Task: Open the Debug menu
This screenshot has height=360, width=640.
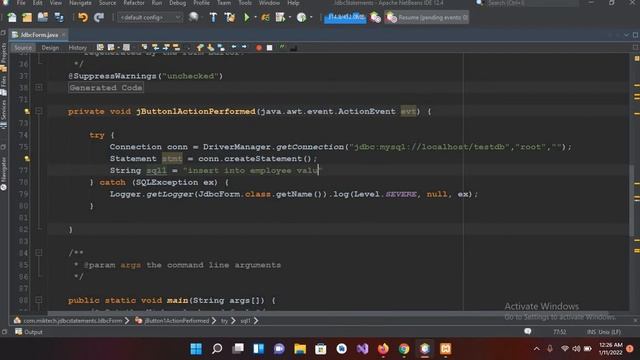Action: point(177,3)
